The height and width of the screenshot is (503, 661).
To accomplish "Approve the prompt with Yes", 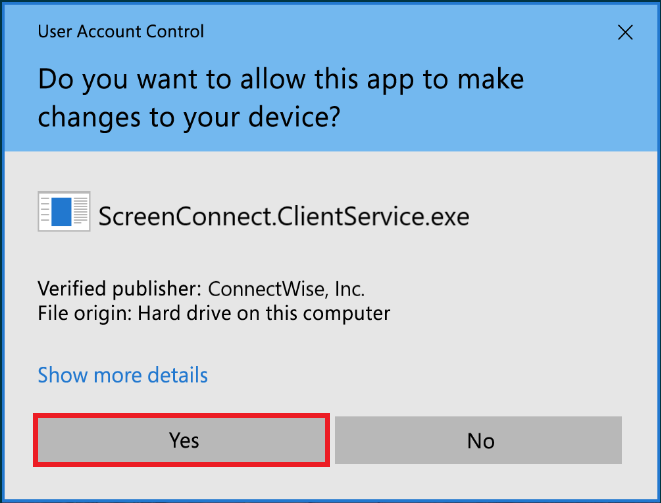I will point(182,440).
